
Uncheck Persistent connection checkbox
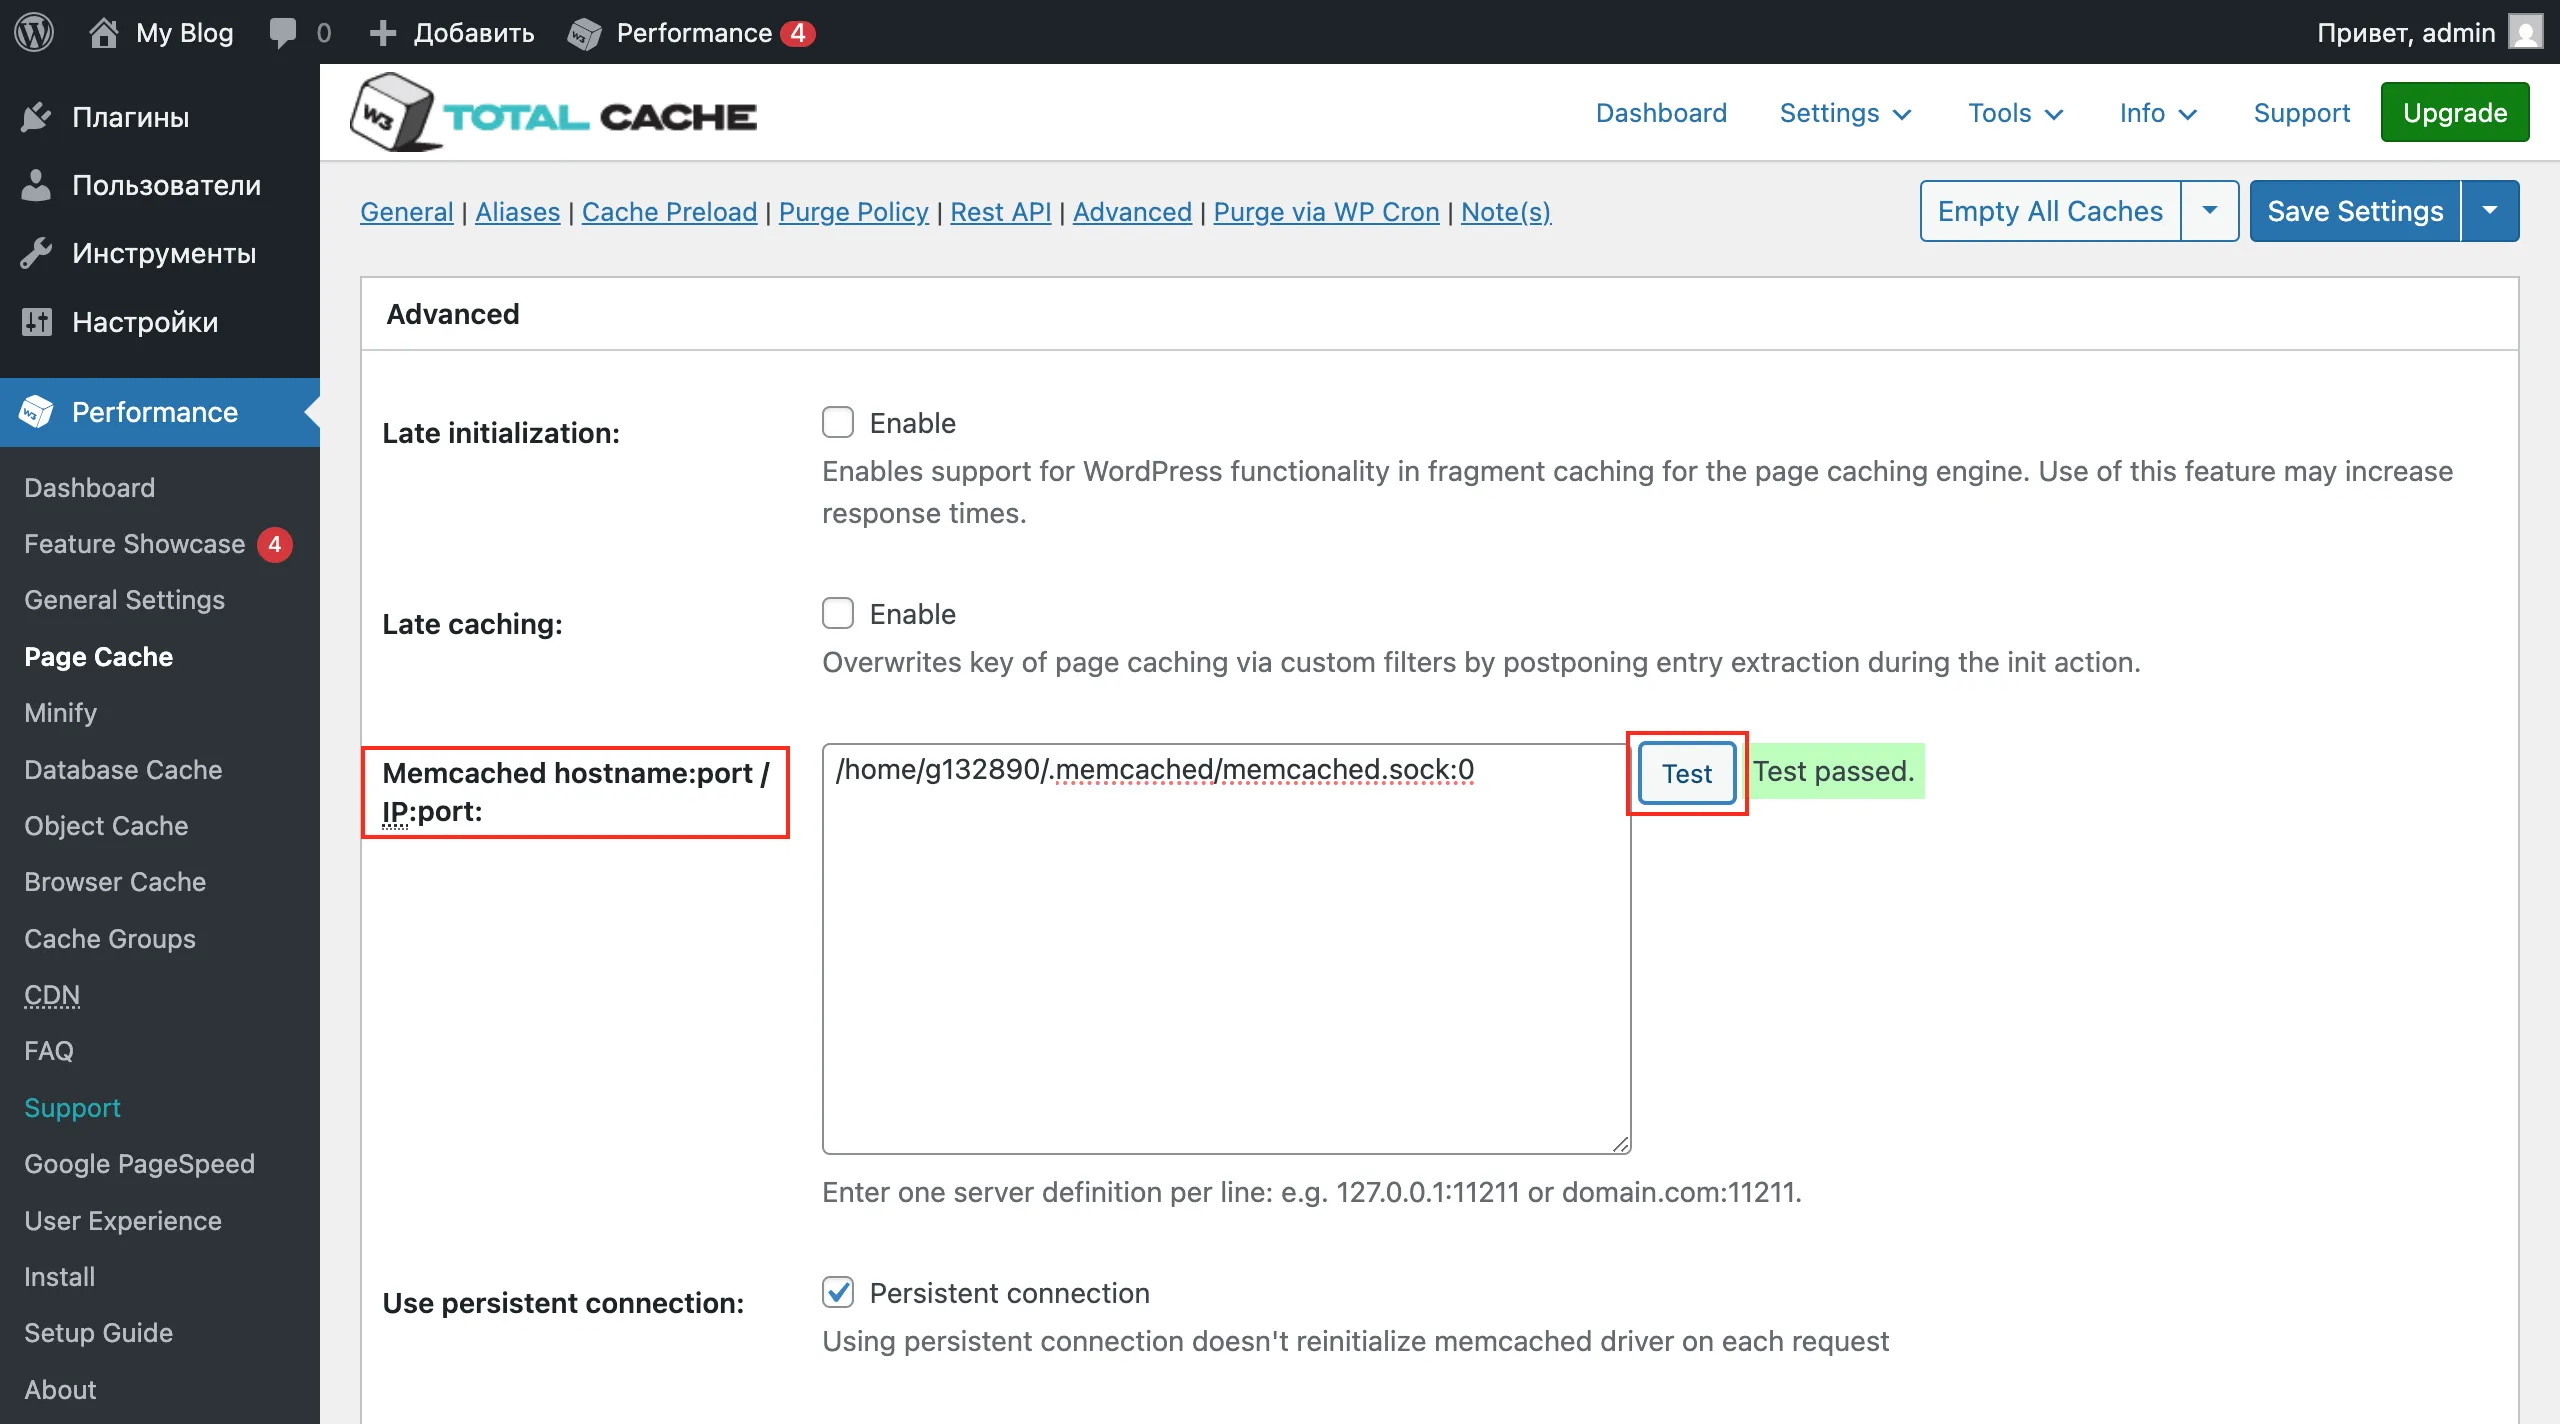point(838,1292)
